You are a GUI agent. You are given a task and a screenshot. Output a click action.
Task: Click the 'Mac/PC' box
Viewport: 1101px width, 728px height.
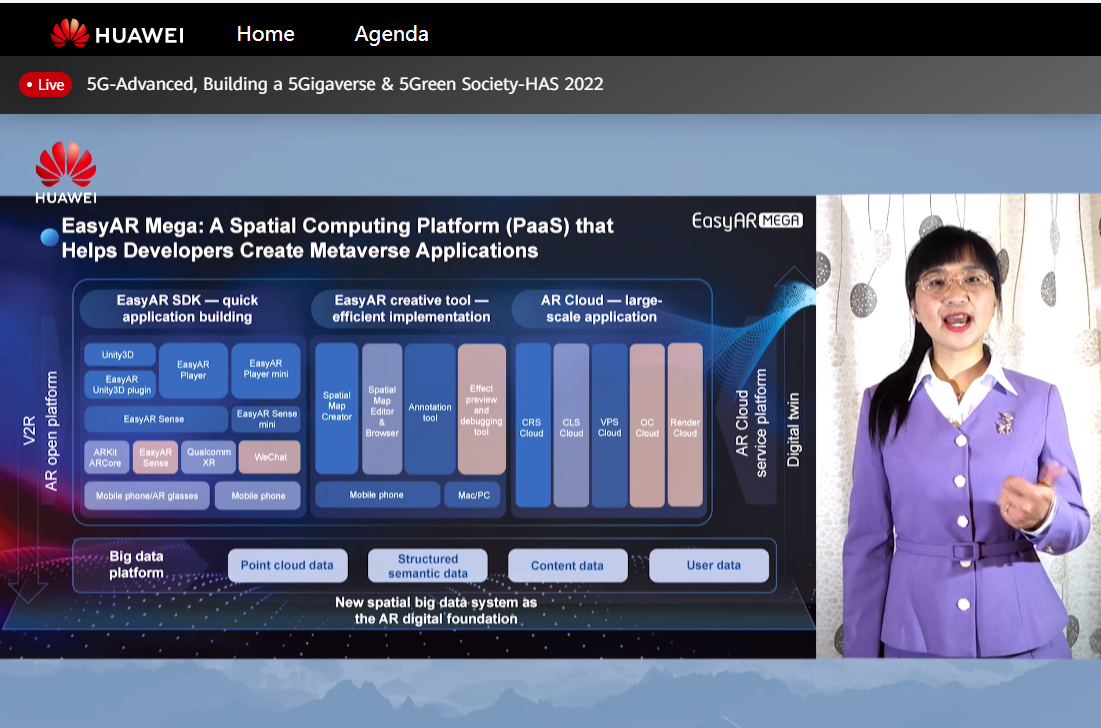pos(474,495)
